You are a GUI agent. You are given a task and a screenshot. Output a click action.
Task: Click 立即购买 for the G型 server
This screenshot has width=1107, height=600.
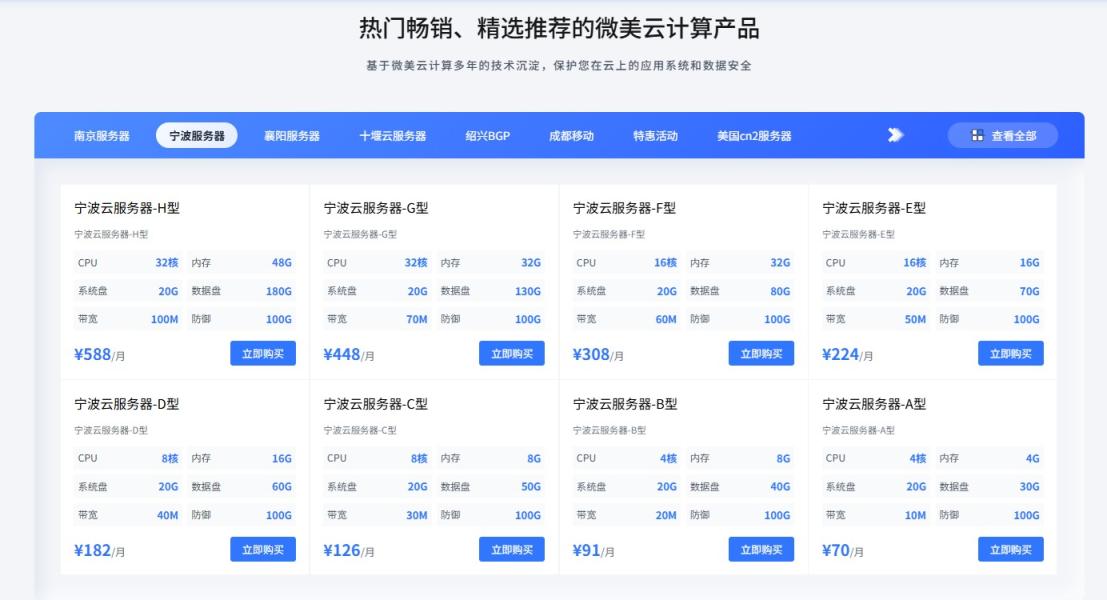[x=512, y=354]
